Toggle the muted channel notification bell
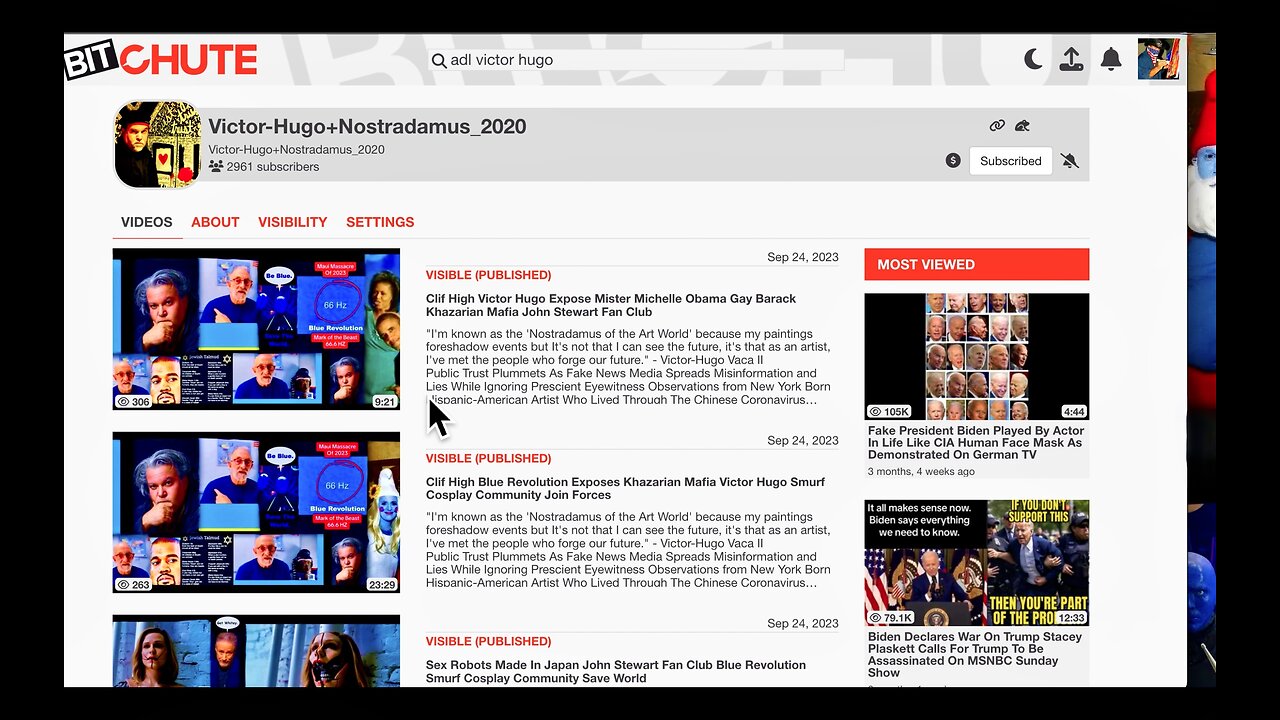Viewport: 1280px width, 720px height. pos(1070,160)
